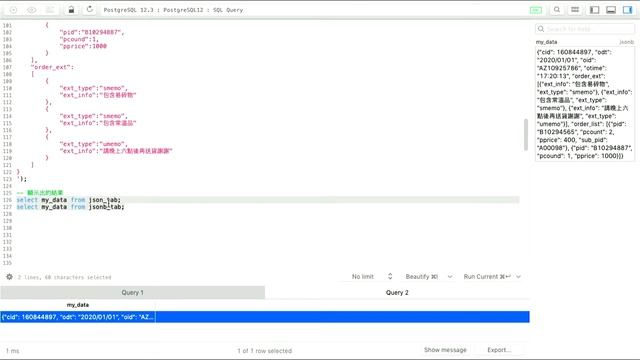Expand the chevron next to Run Current

tap(518, 277)
